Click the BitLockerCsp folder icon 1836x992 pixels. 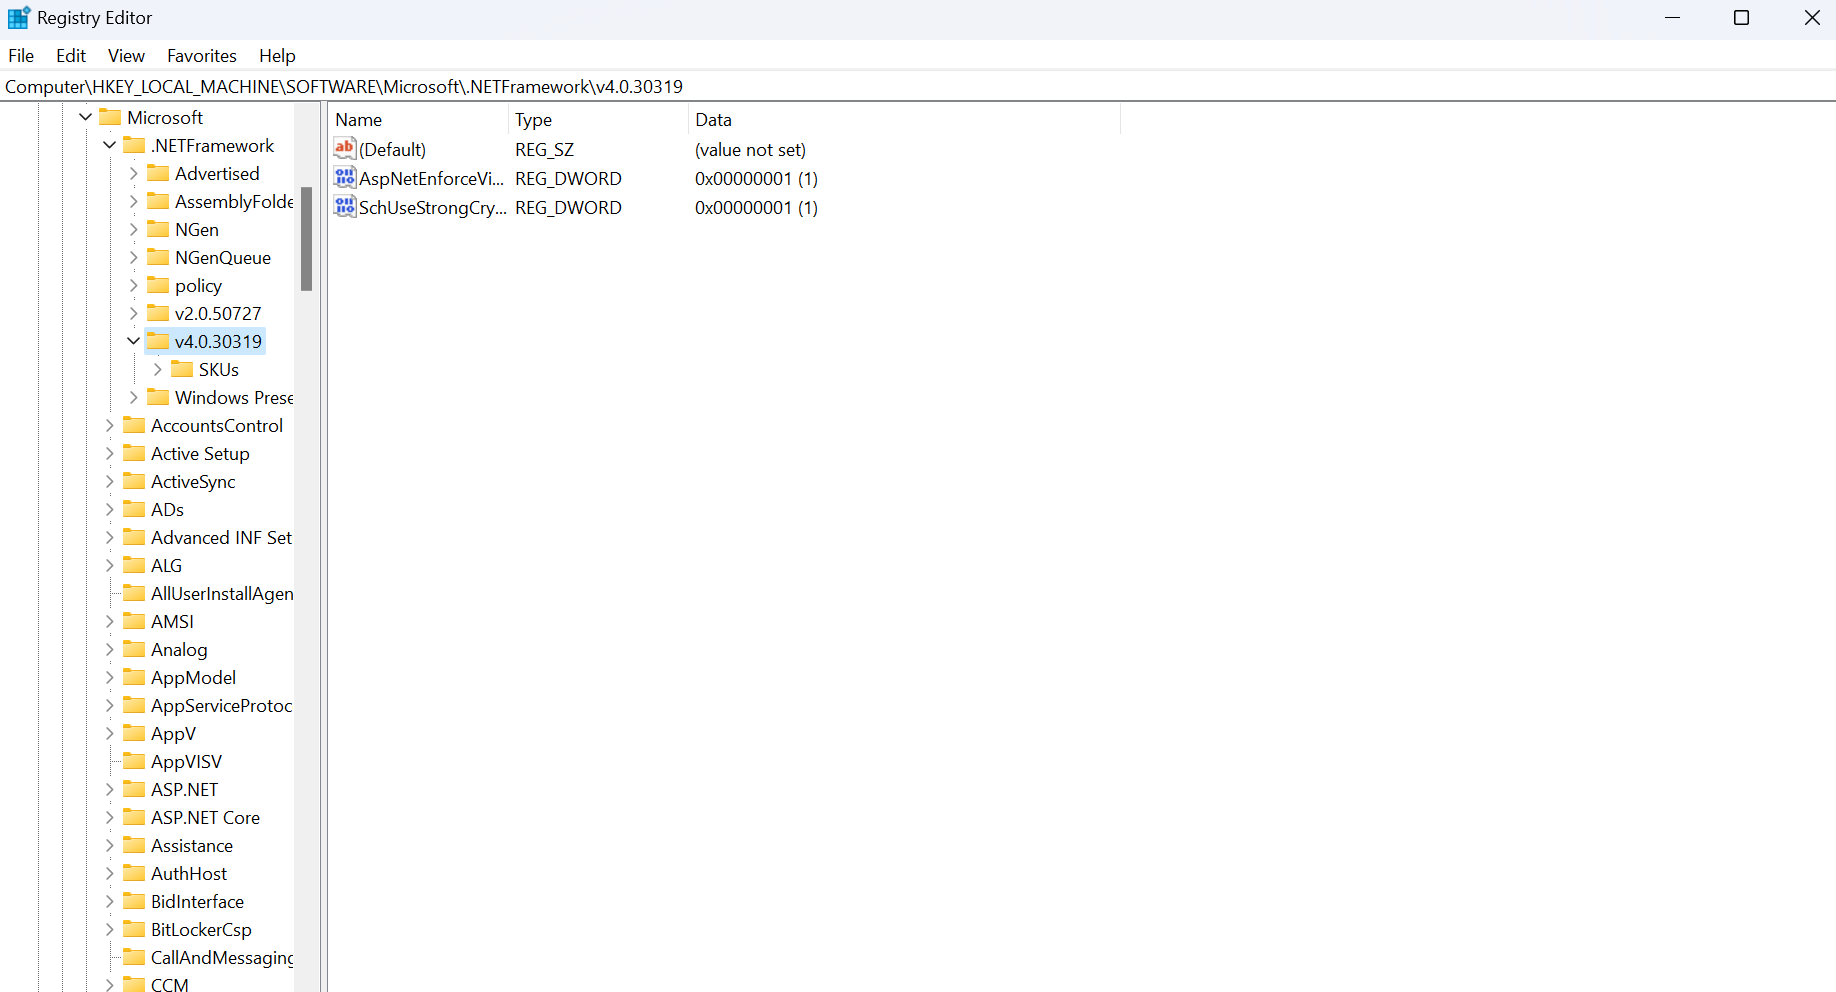135,929
